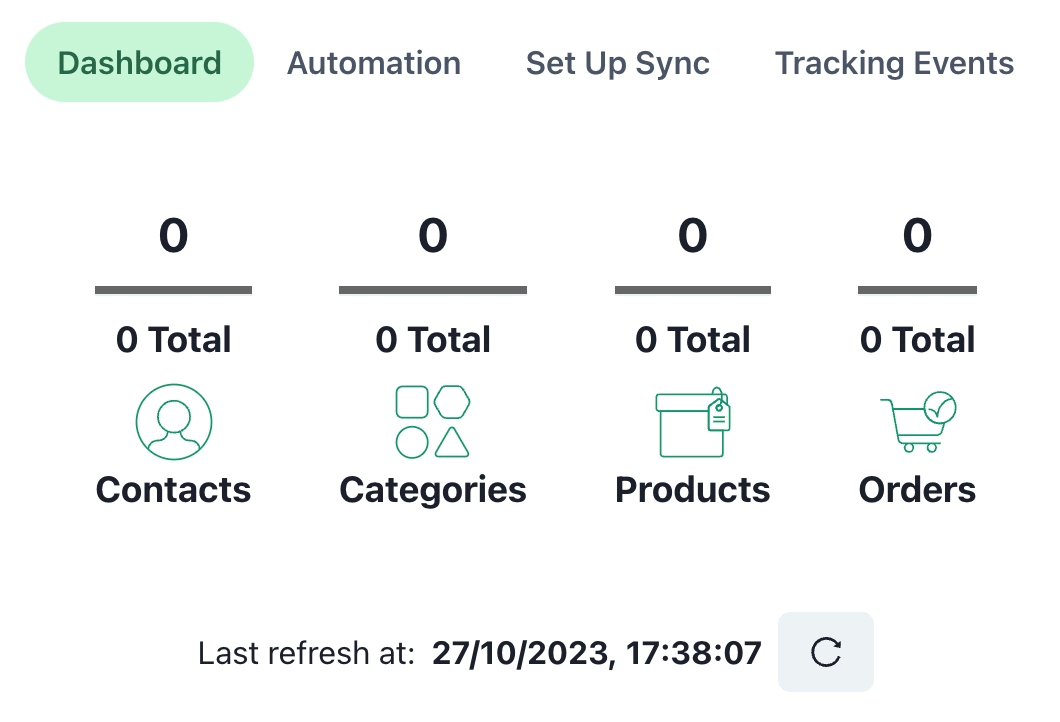This screenshot has height=722, width=1060.
Task: Click the Categories shapes icon
Action: [433, 422]
